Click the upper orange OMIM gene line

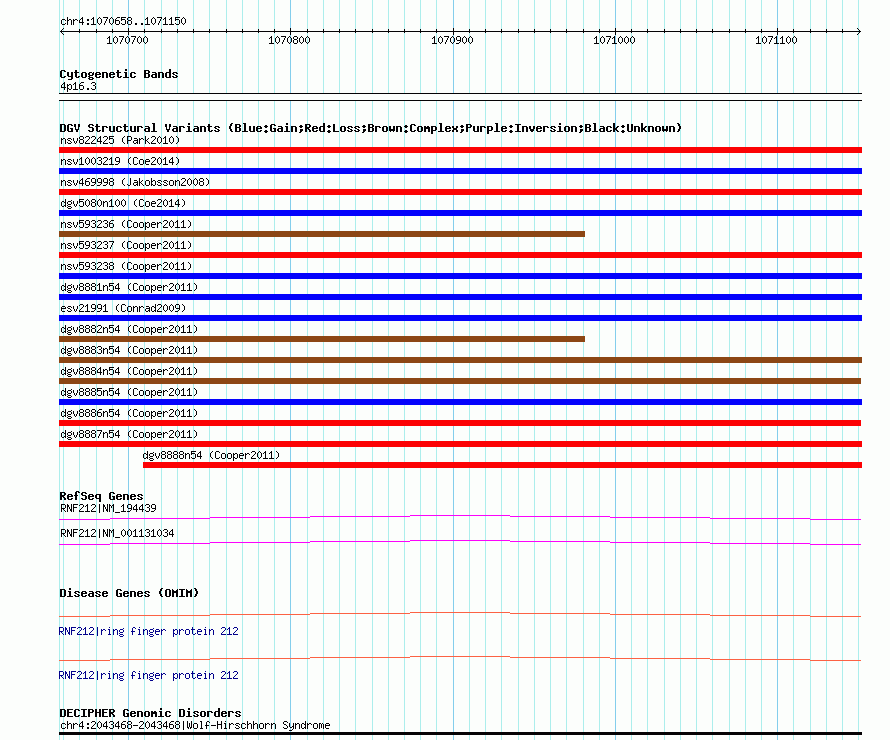point(460,614)
